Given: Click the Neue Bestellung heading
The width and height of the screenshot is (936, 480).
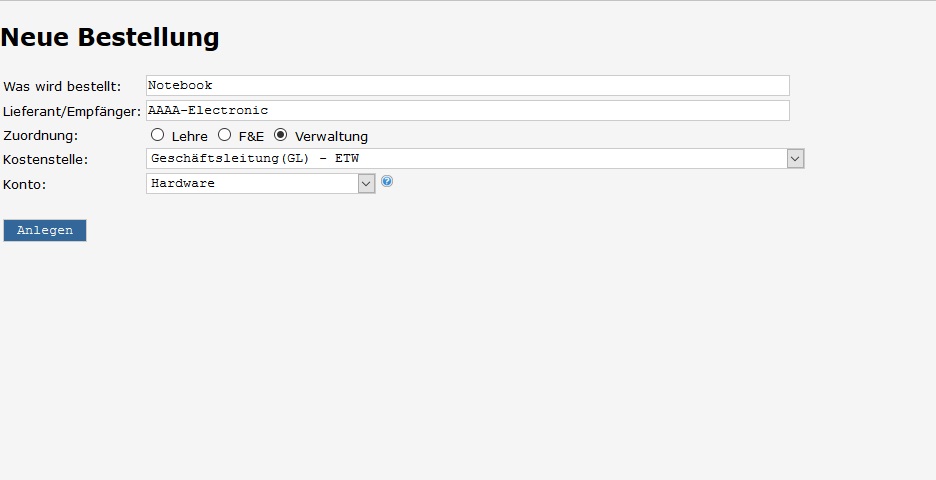Looking at the screenshot, I should pos(110,37).
